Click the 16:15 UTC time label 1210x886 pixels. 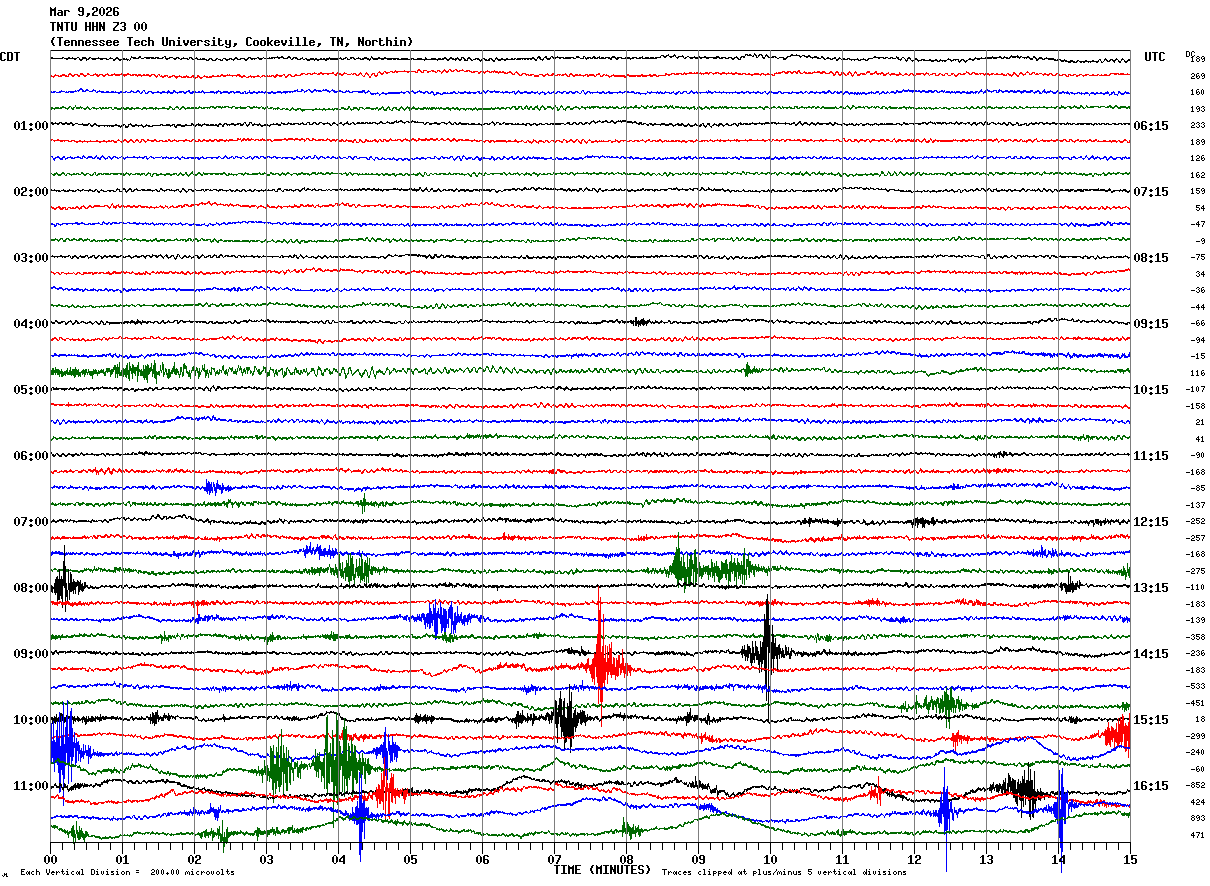[1150, 786]
